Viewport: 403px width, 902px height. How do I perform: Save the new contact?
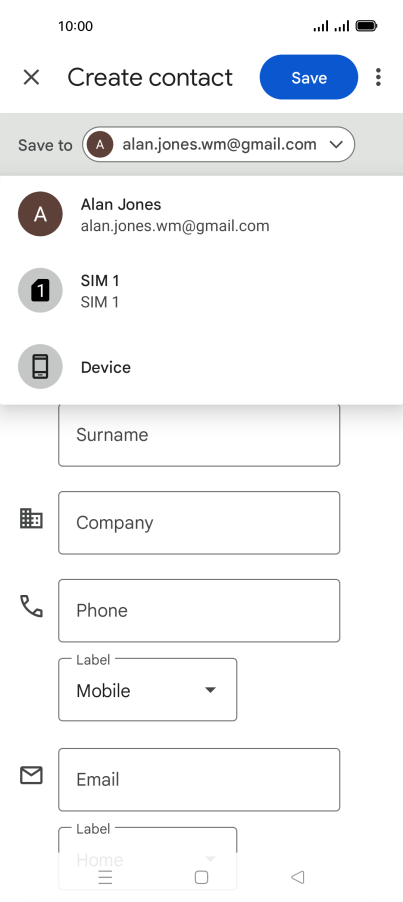309,77
